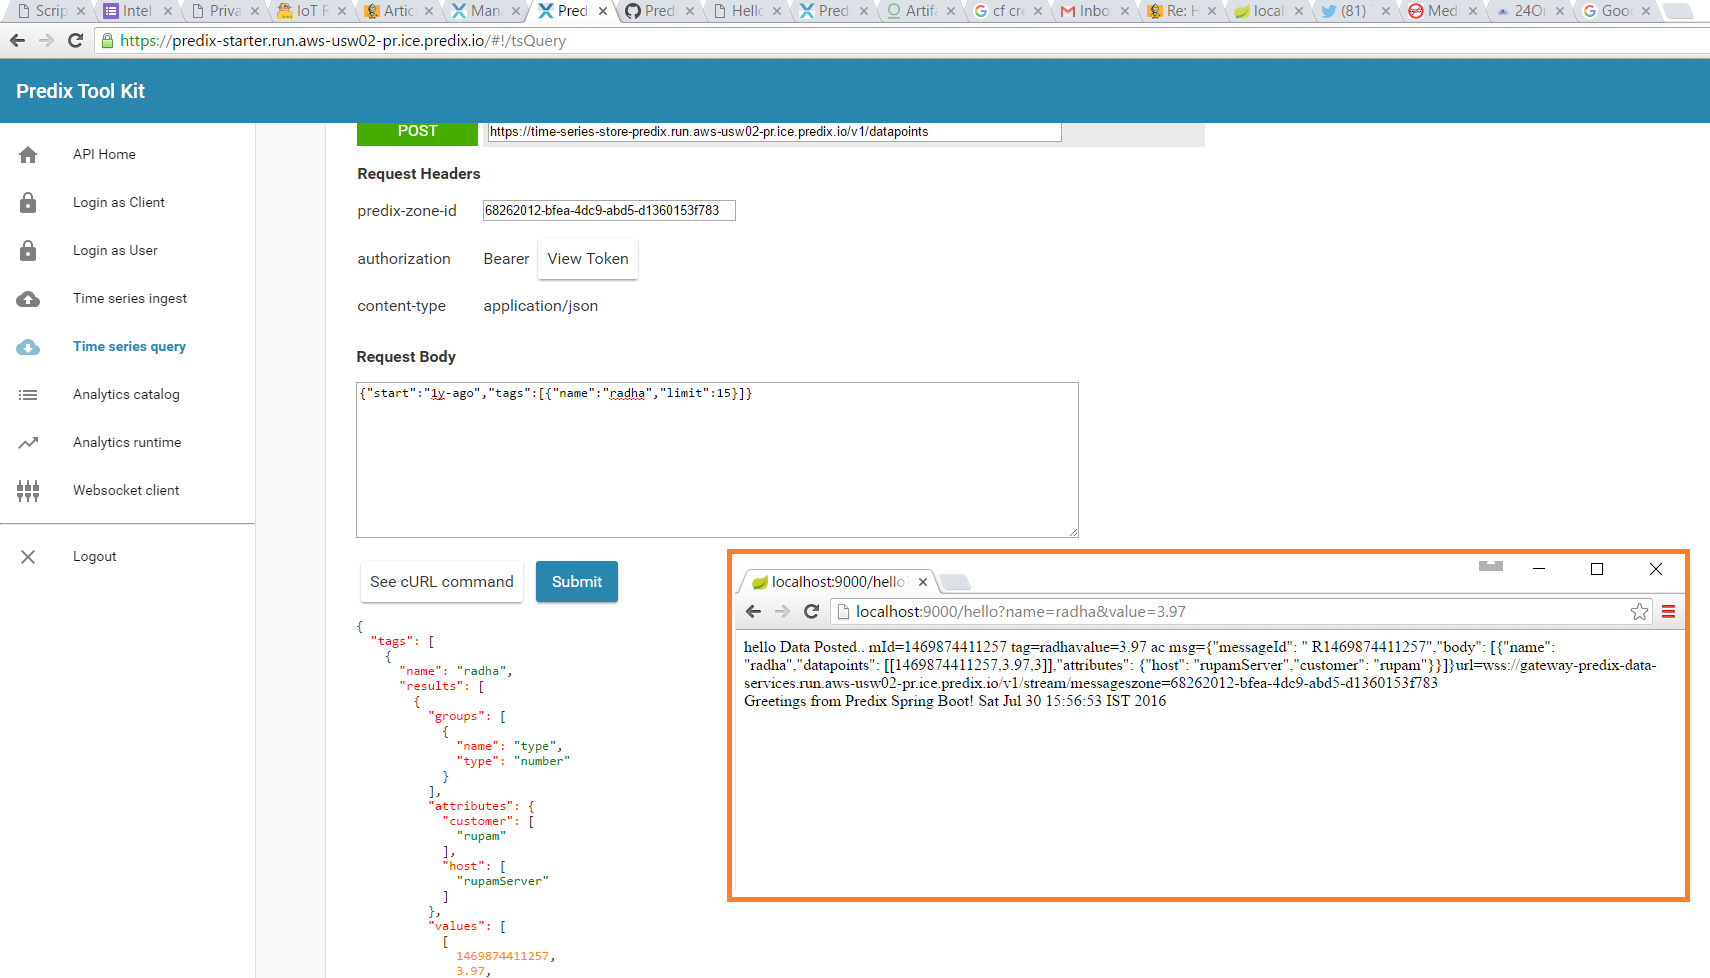Viewport: 1710px width, 978px height.
Task: Click the X icon beside Logout
Action: pyautogui.click(x=28, y=557)
